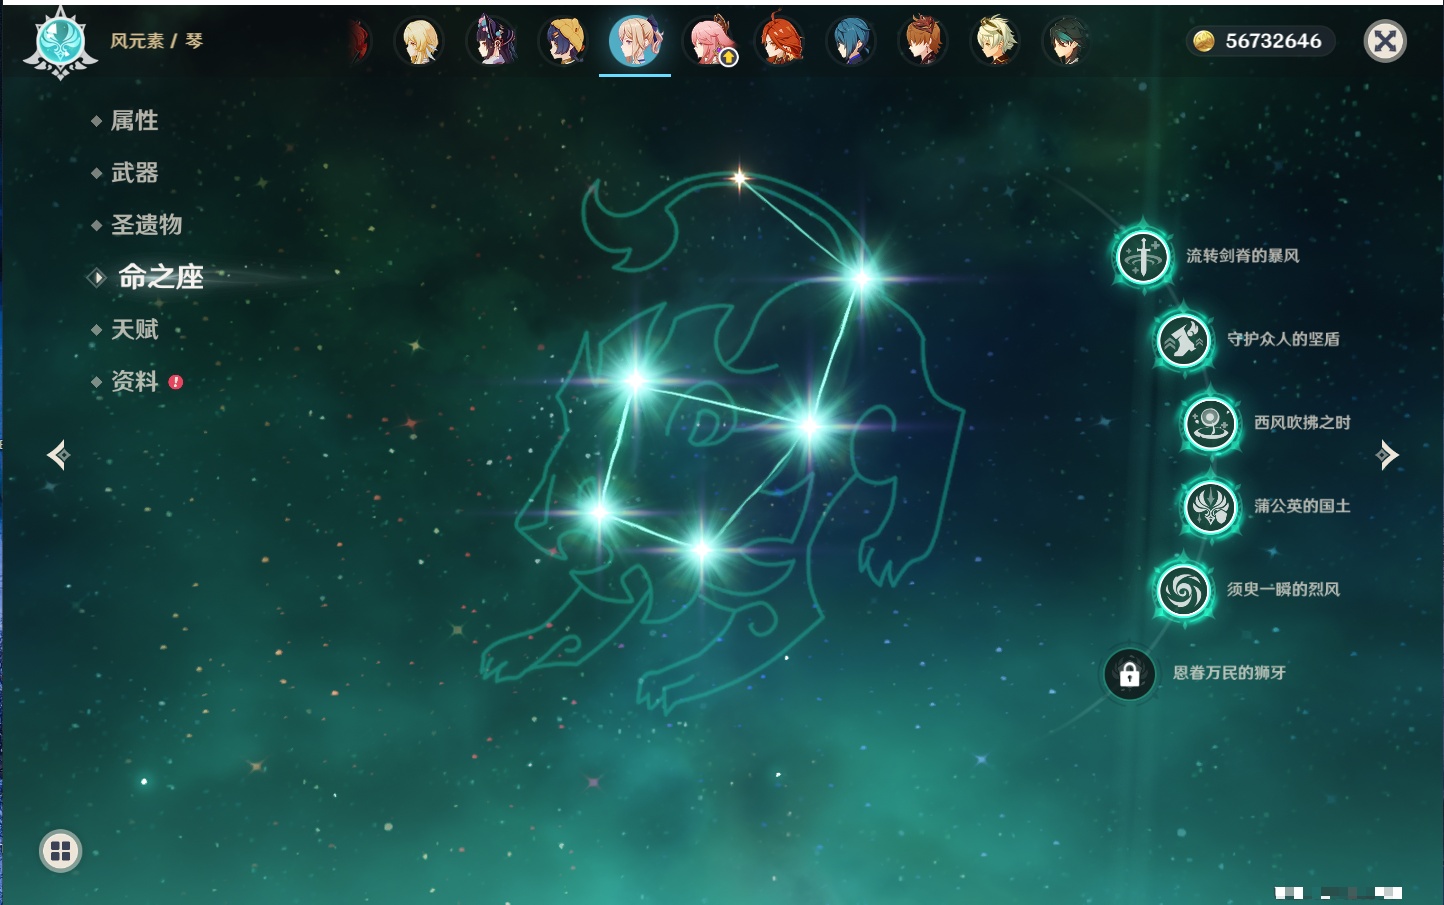Open the 须臾一瞬的烈风 swirl constellation icon

coord(1184,590)
